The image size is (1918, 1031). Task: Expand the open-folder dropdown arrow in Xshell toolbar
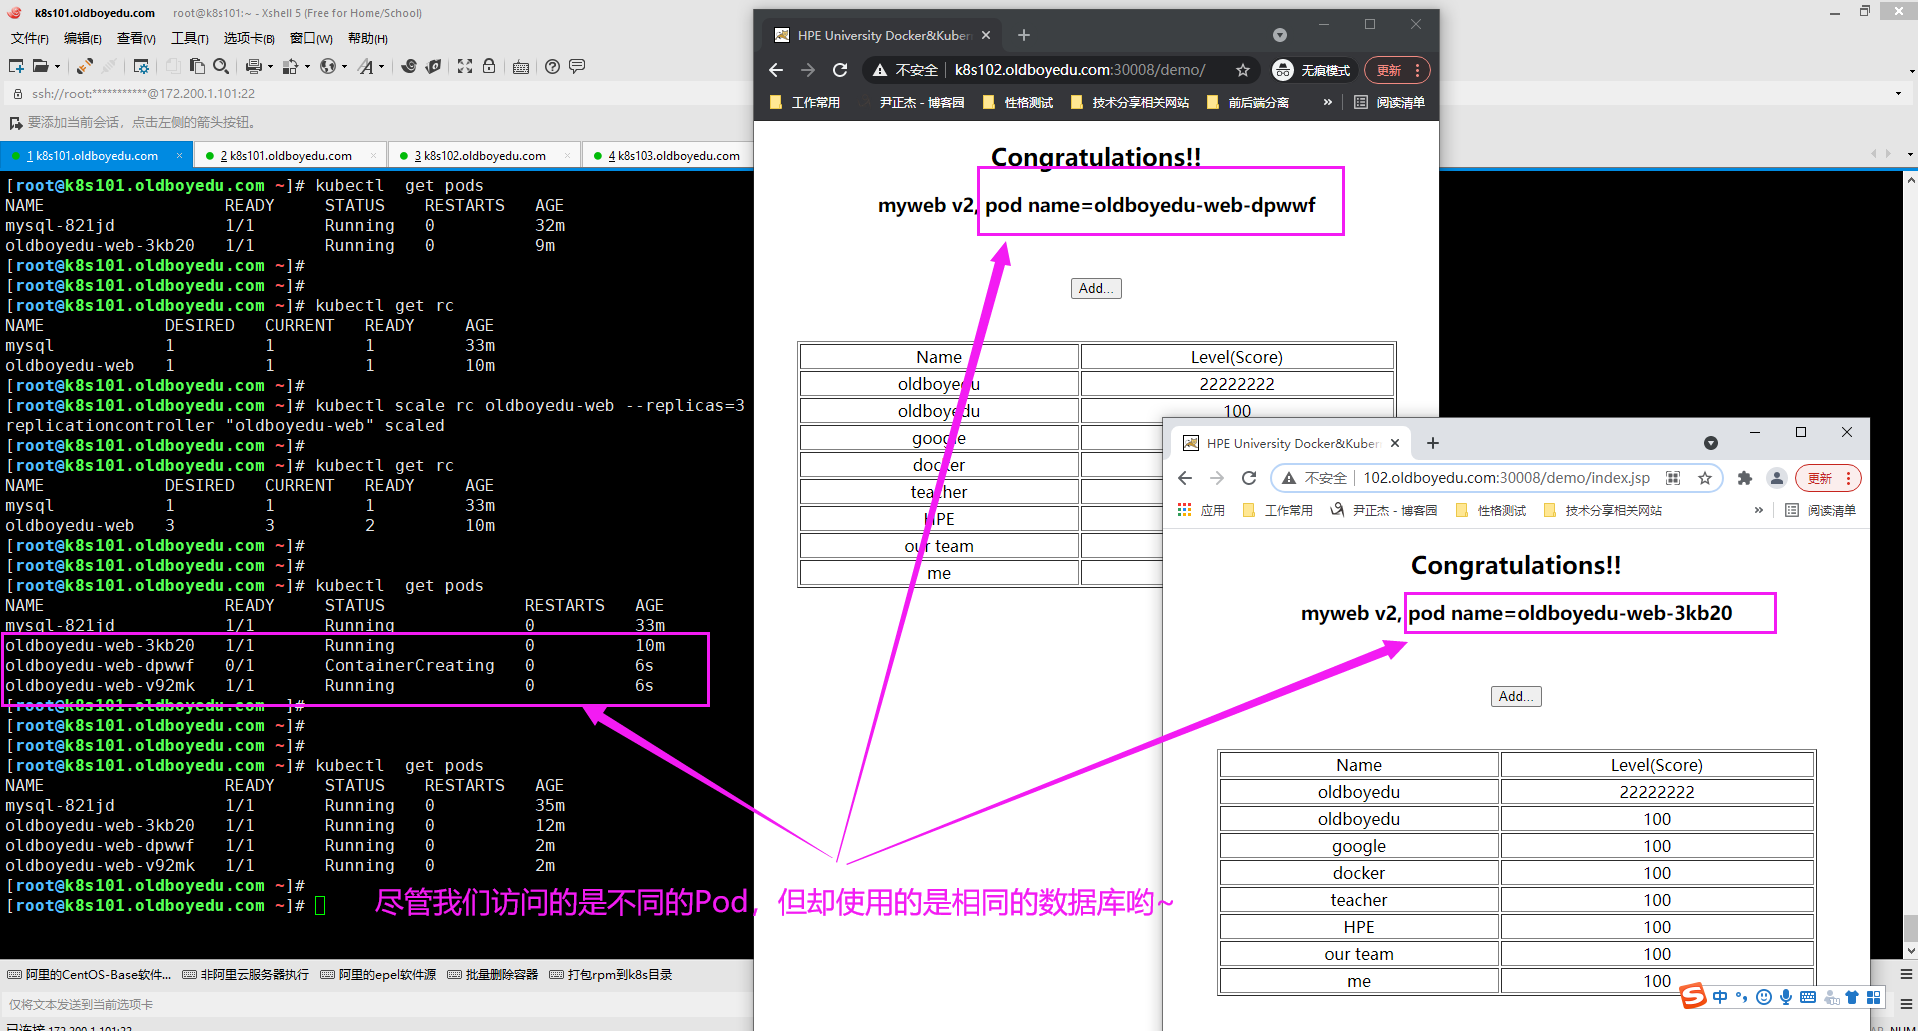pyautogui.click(x=57, y=67)
